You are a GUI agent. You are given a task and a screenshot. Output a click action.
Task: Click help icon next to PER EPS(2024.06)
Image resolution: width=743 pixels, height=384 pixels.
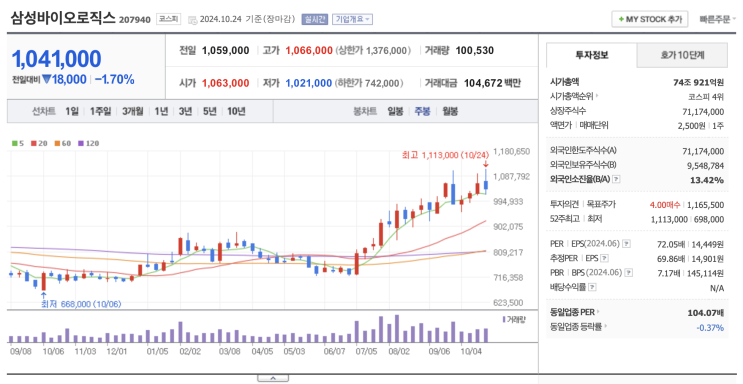(626, 244)
